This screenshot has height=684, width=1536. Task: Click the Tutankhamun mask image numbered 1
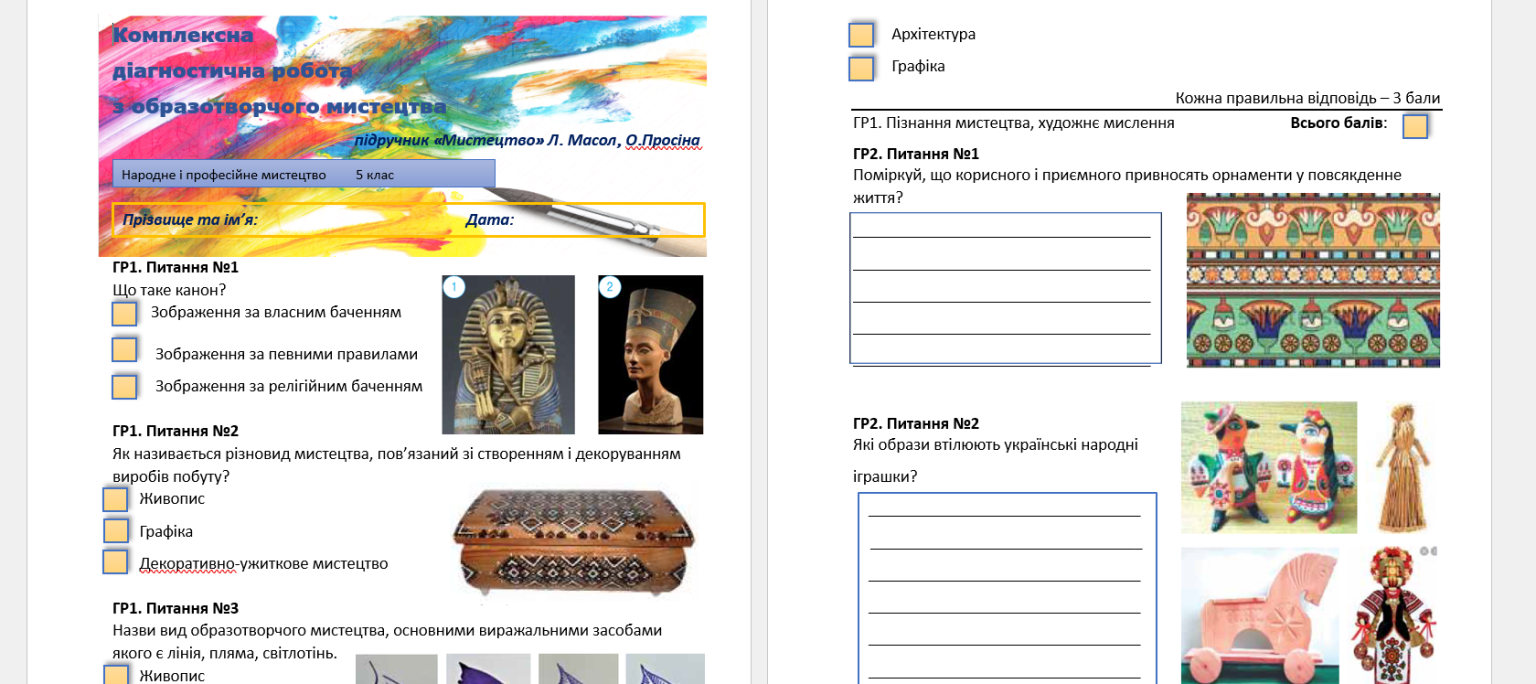tap(509, 354)
